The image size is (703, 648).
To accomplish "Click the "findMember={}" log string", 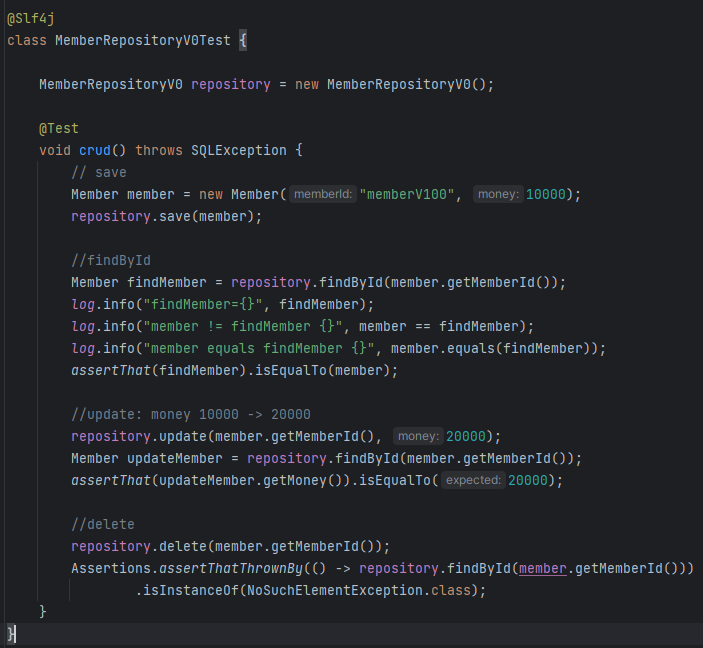I will pos(202,304).
